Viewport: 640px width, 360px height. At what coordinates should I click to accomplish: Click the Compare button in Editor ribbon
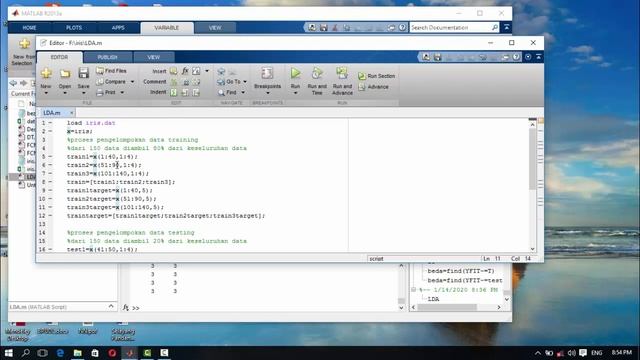111,82
